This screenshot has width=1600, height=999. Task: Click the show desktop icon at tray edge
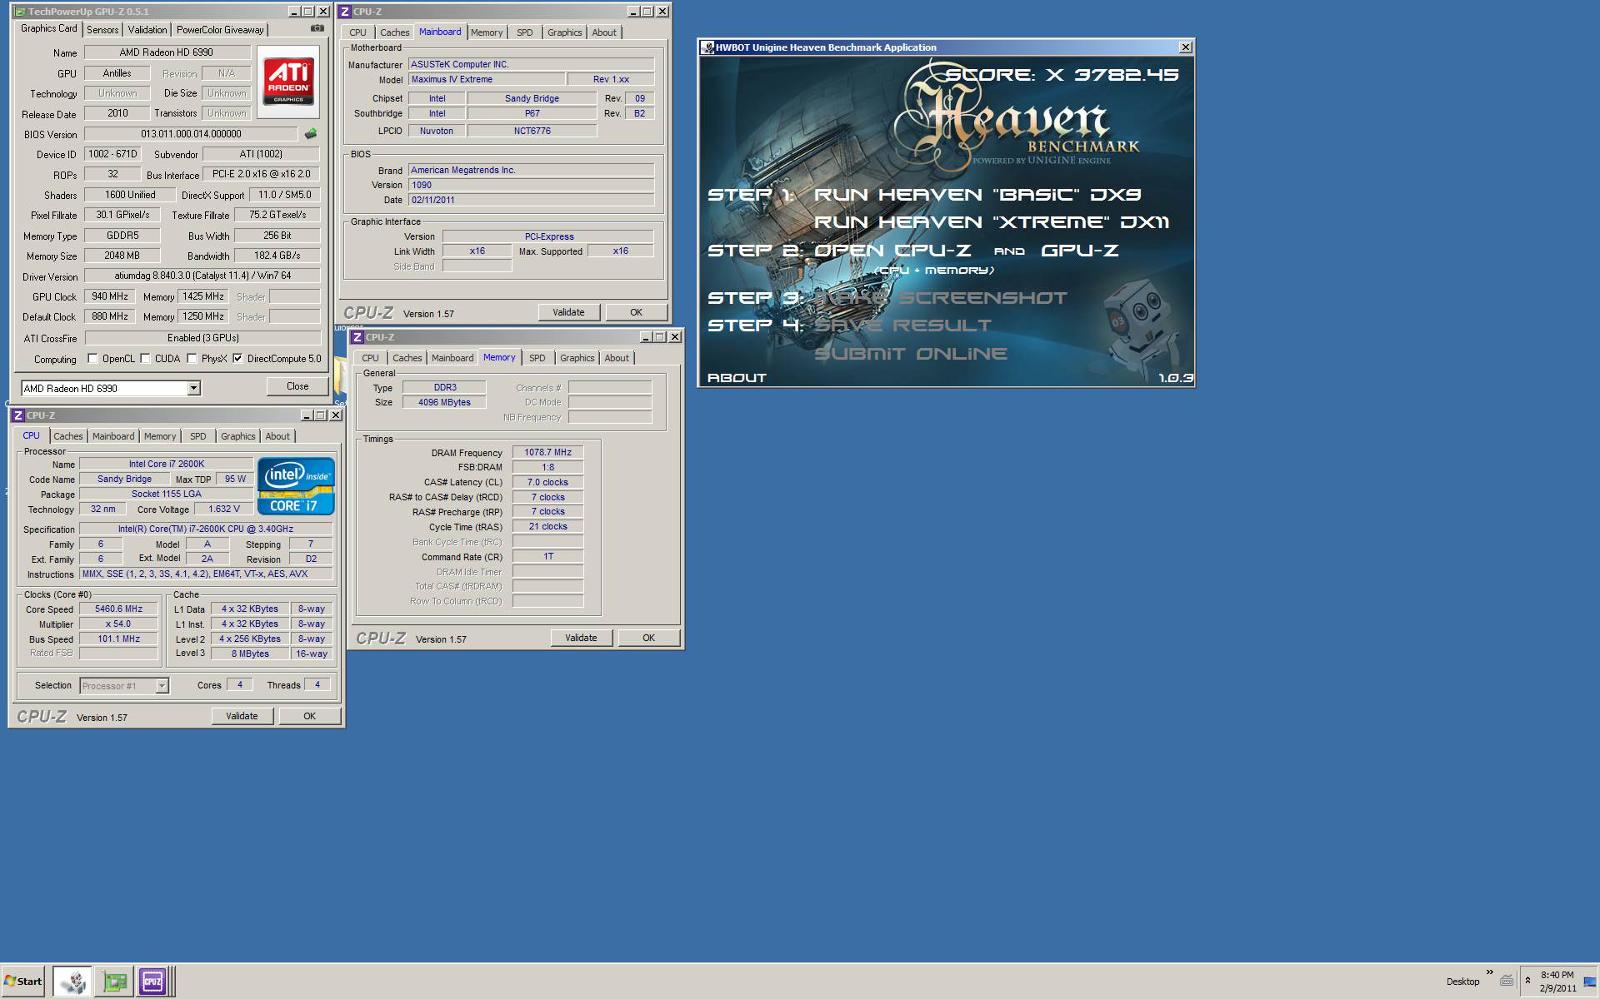tap(1590, 982)
